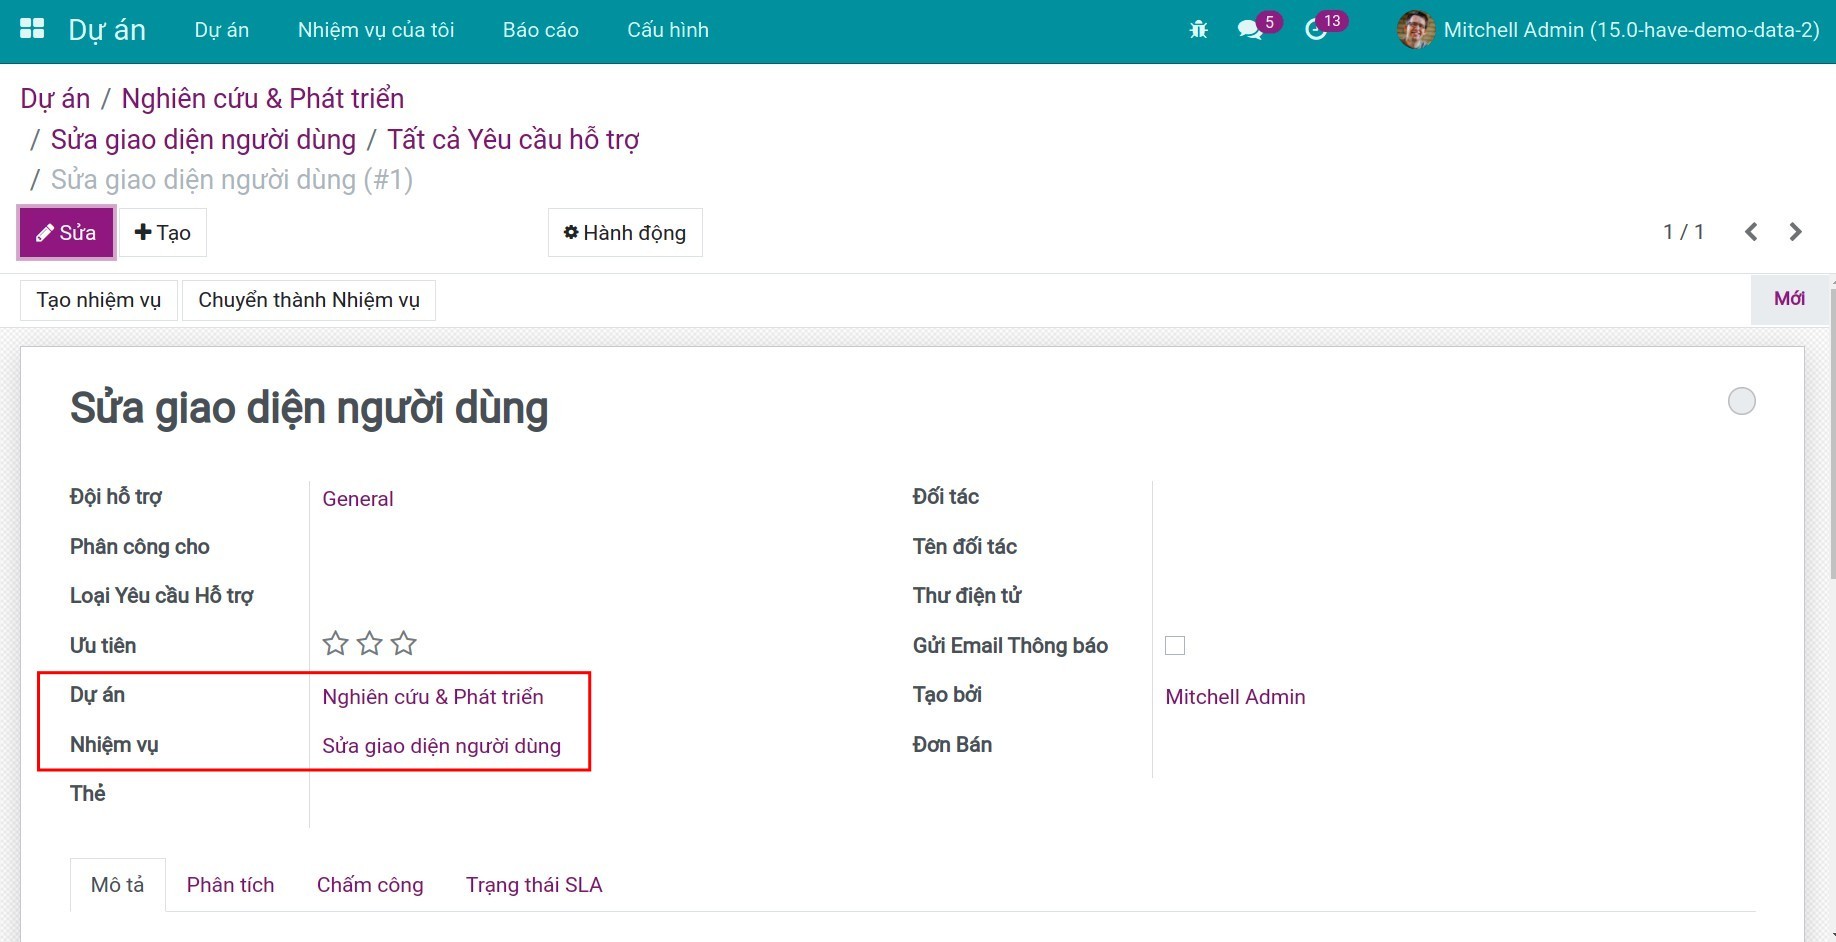Go to previous record arrow
Viewport: 1836px width, 942px height.
pos(1751,232)
